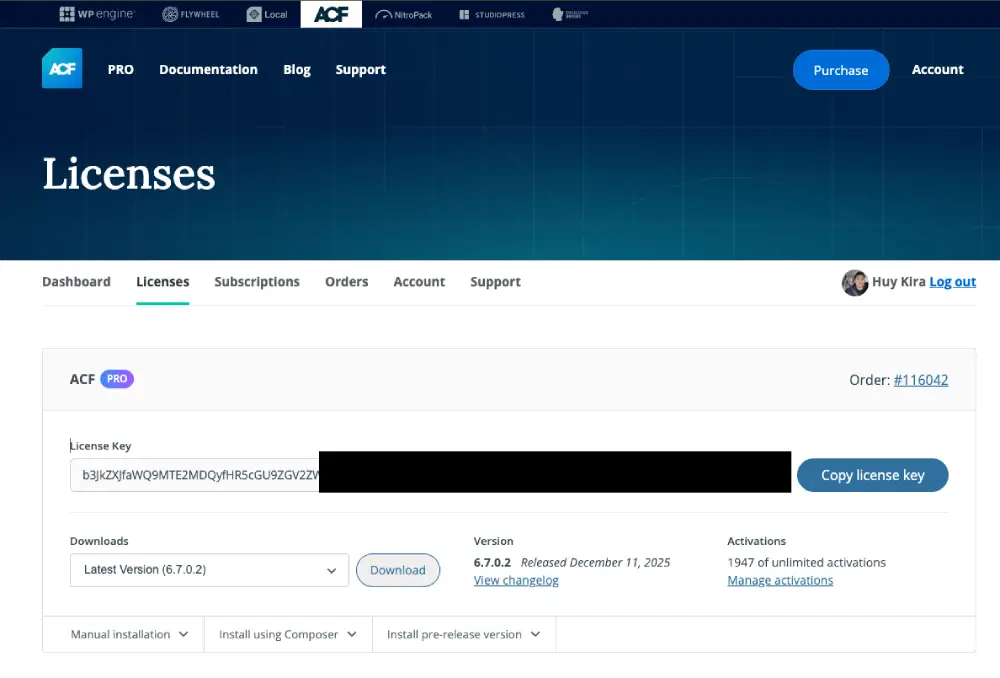Screen dimensions: 1000x678
Task: Open the Flywheel brand link
Action: (192, 14)
